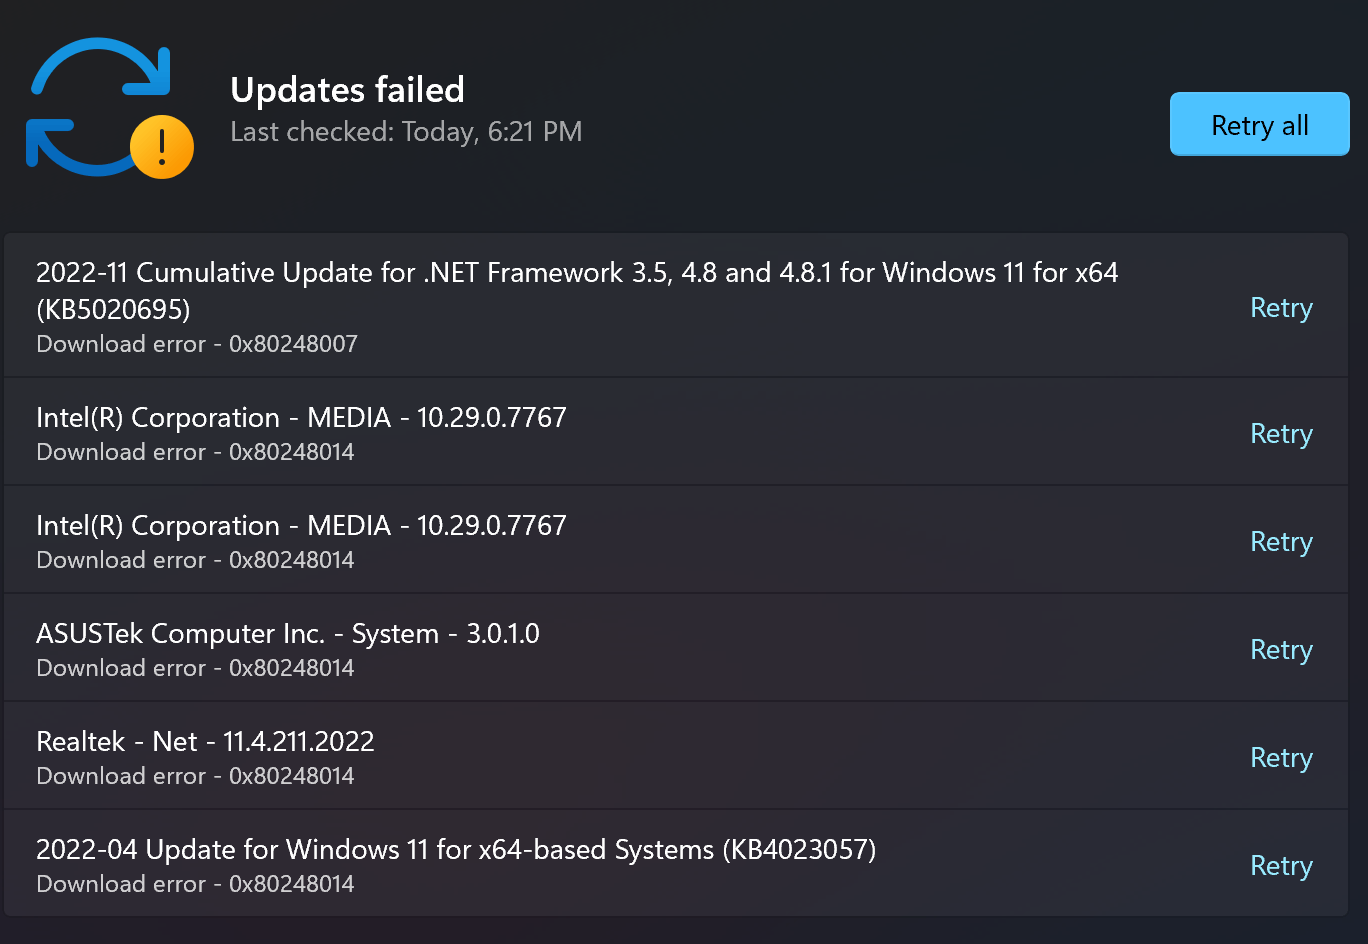The height and width of the screenshot is (944, 1368).
Task: Select the ASUSTek Computer Inc. entry title
Action: 288,633
